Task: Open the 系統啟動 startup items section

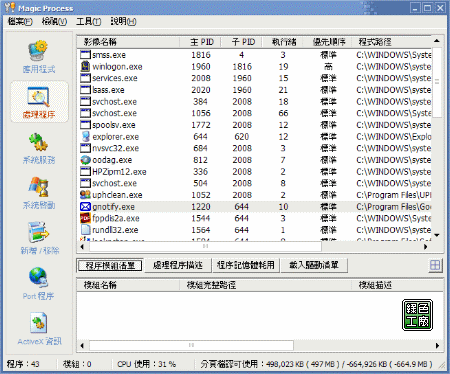Action: (39, 193)
